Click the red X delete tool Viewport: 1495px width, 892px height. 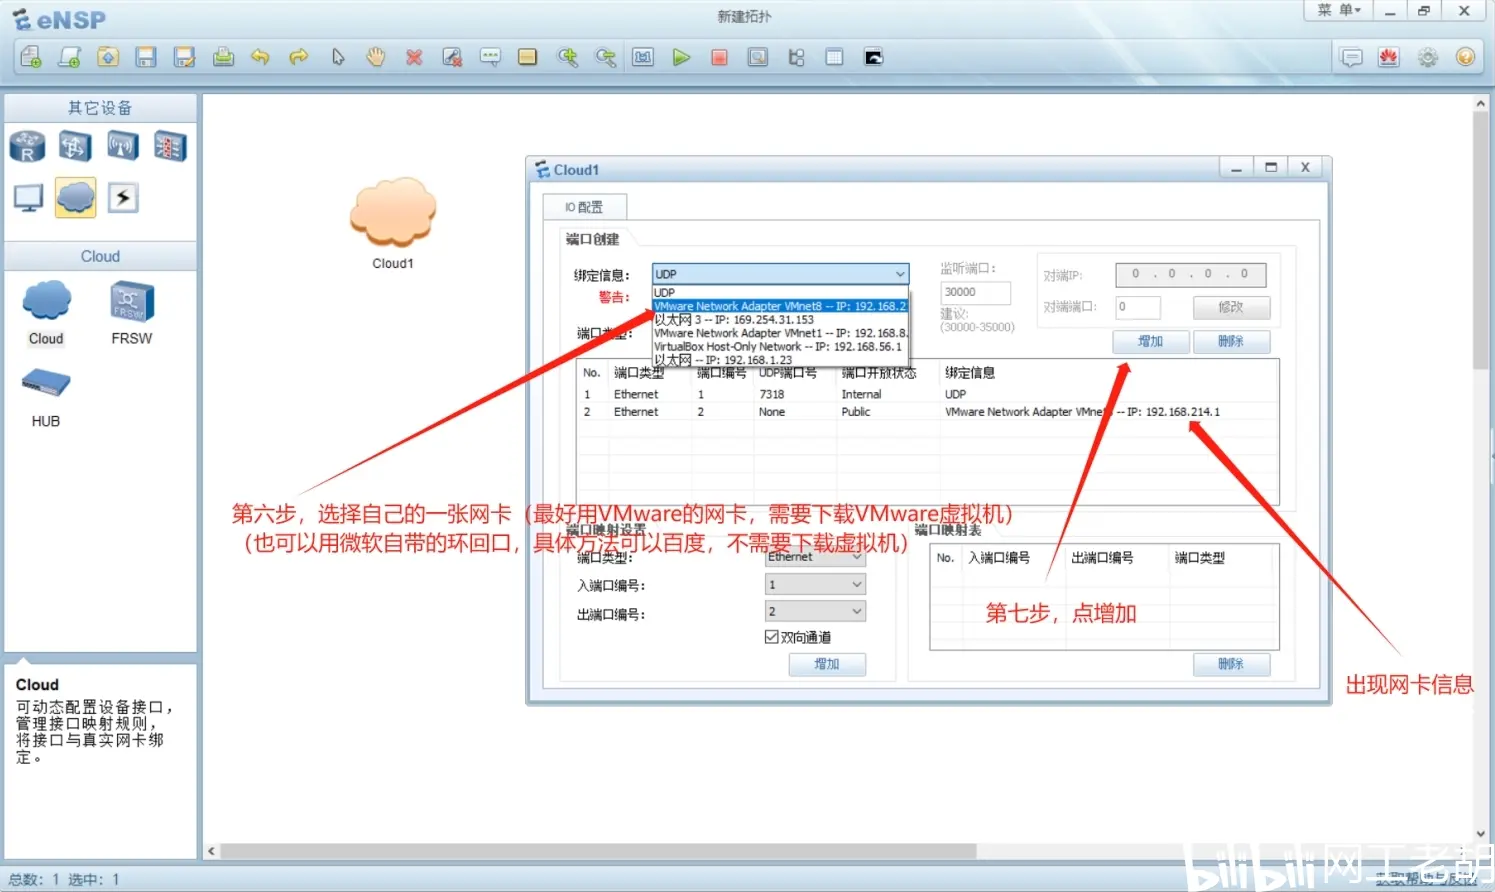coord(414,57)
